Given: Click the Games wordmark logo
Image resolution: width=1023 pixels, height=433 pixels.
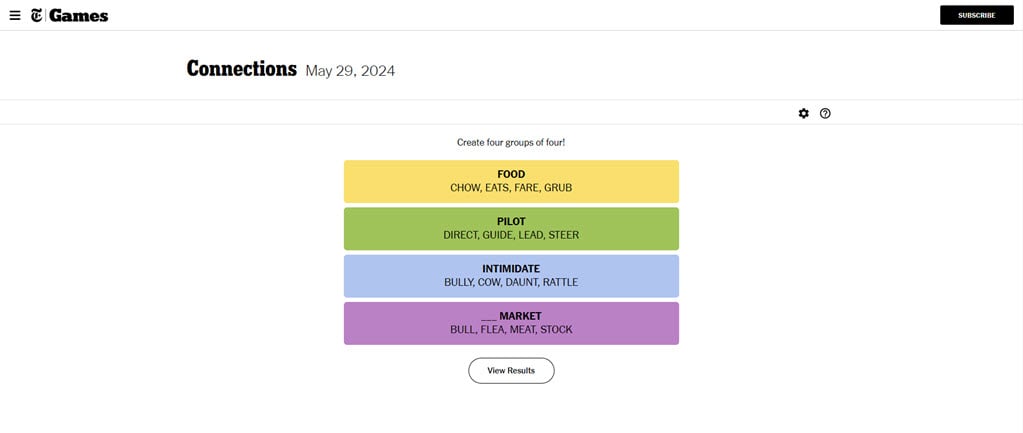Looking at the screenshot, I should (x=78, y=15).
